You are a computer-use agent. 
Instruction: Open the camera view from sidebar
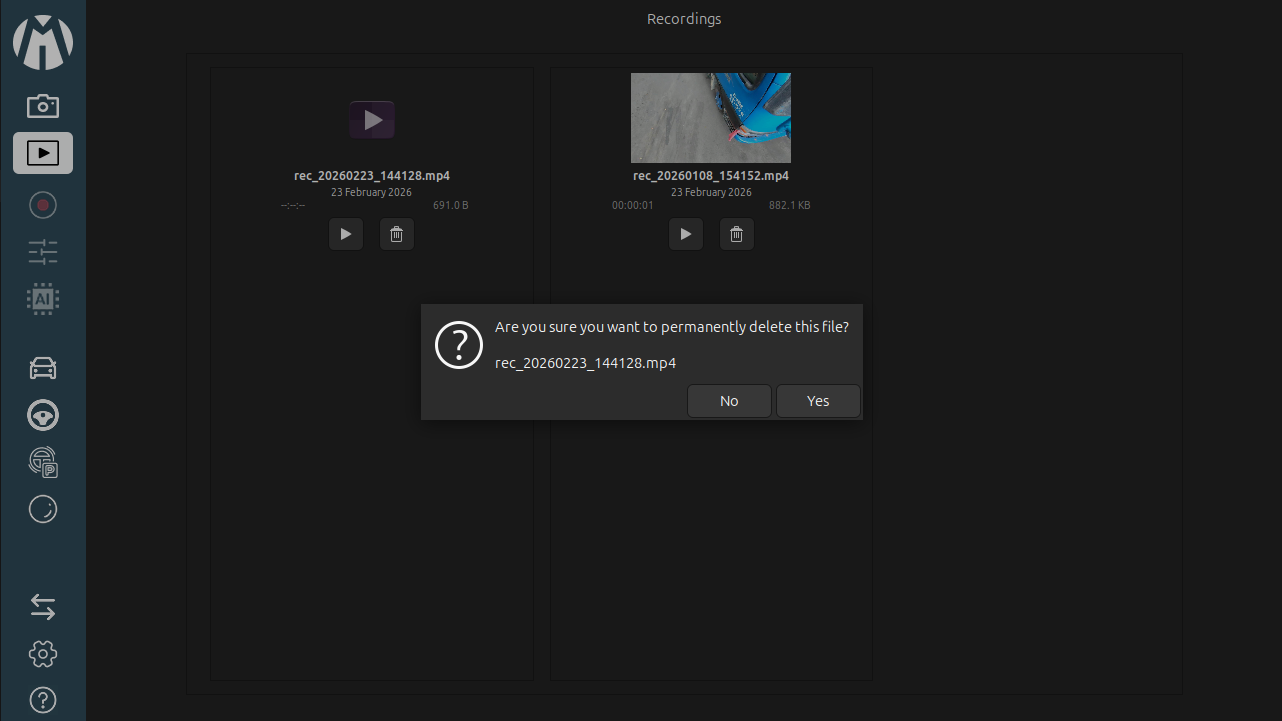(43, 105)
